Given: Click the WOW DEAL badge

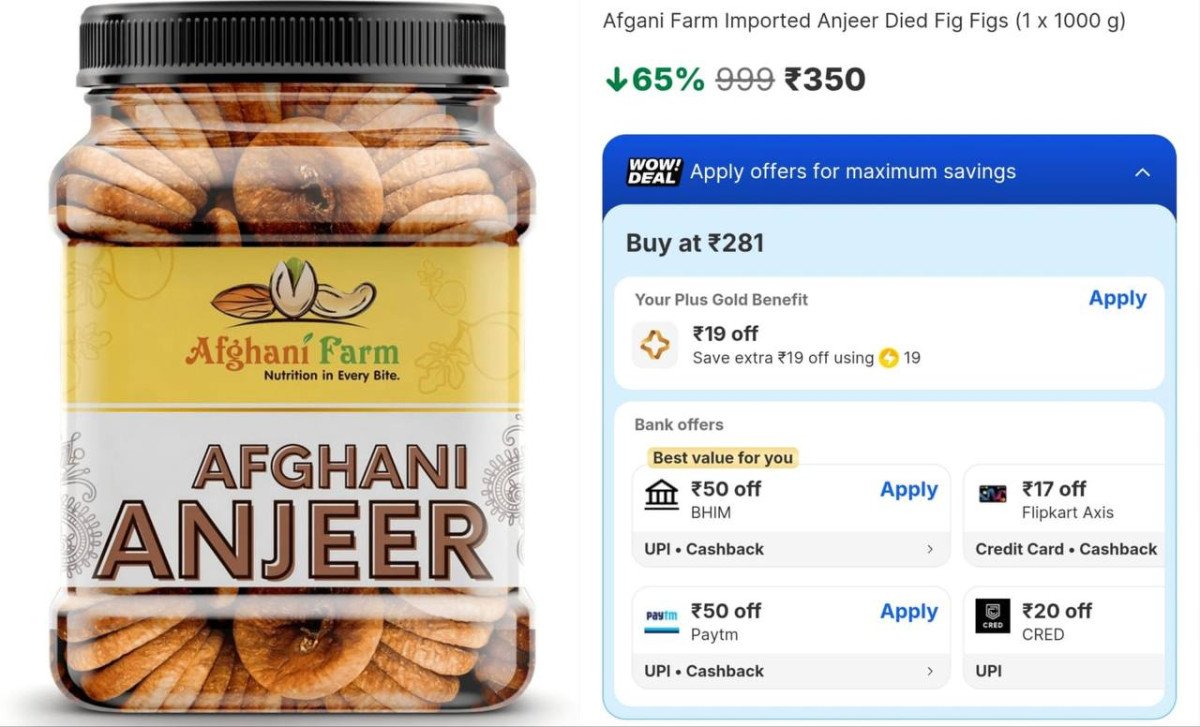Looking at the screenshot, I should pyautogui.click(x=655, y=171).
